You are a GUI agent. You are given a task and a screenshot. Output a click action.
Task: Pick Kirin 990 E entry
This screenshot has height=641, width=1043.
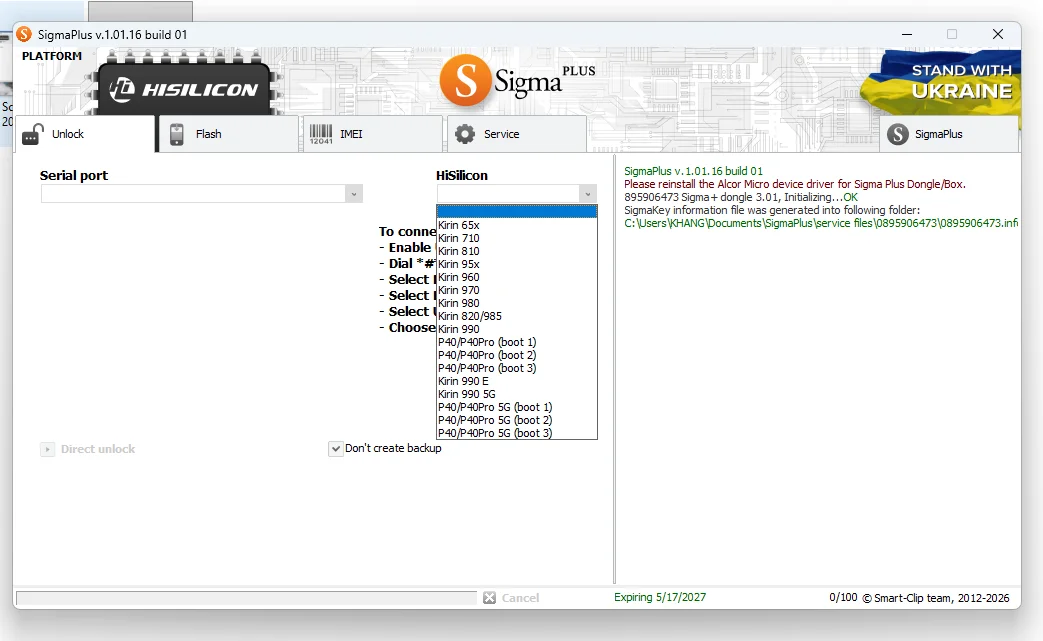pyautogui.click(x=517, y=381)
